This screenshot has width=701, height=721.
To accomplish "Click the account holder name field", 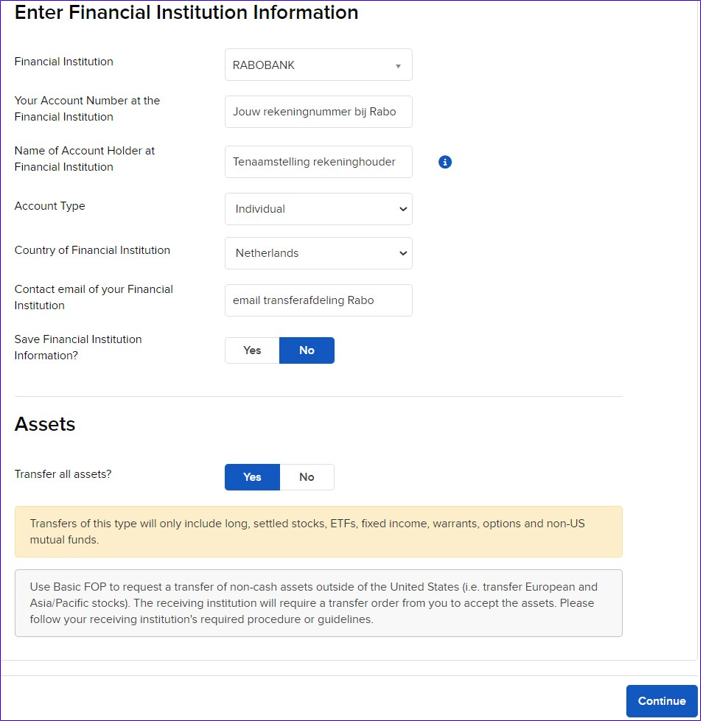I will click(318, 162).
